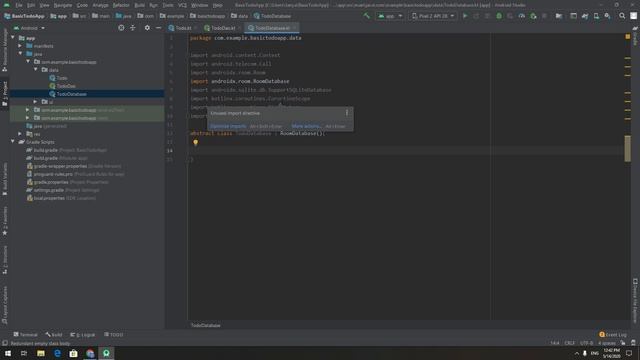640x360 pixels.
Task: Select gradle.properties in the project tree
Action: click(51, 182)
